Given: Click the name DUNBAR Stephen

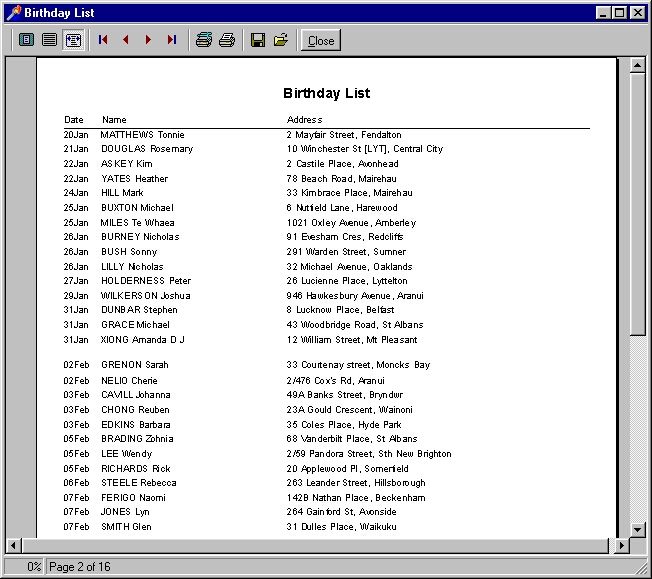Looking at the screenshot, I should pos(139,310).
